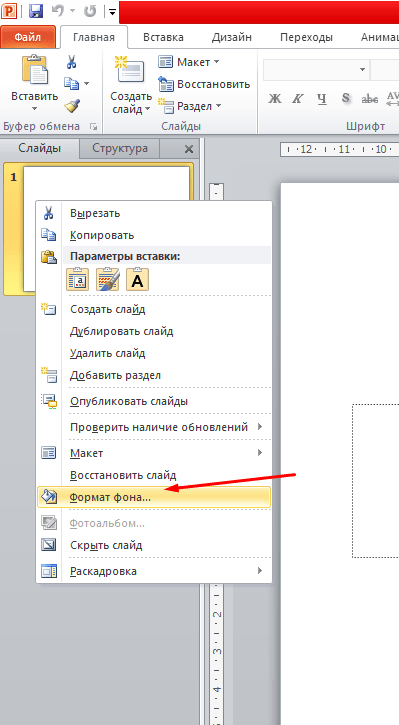
Task: Expand the Вставить paste options arrow
Action: click(x=35, y=109)
